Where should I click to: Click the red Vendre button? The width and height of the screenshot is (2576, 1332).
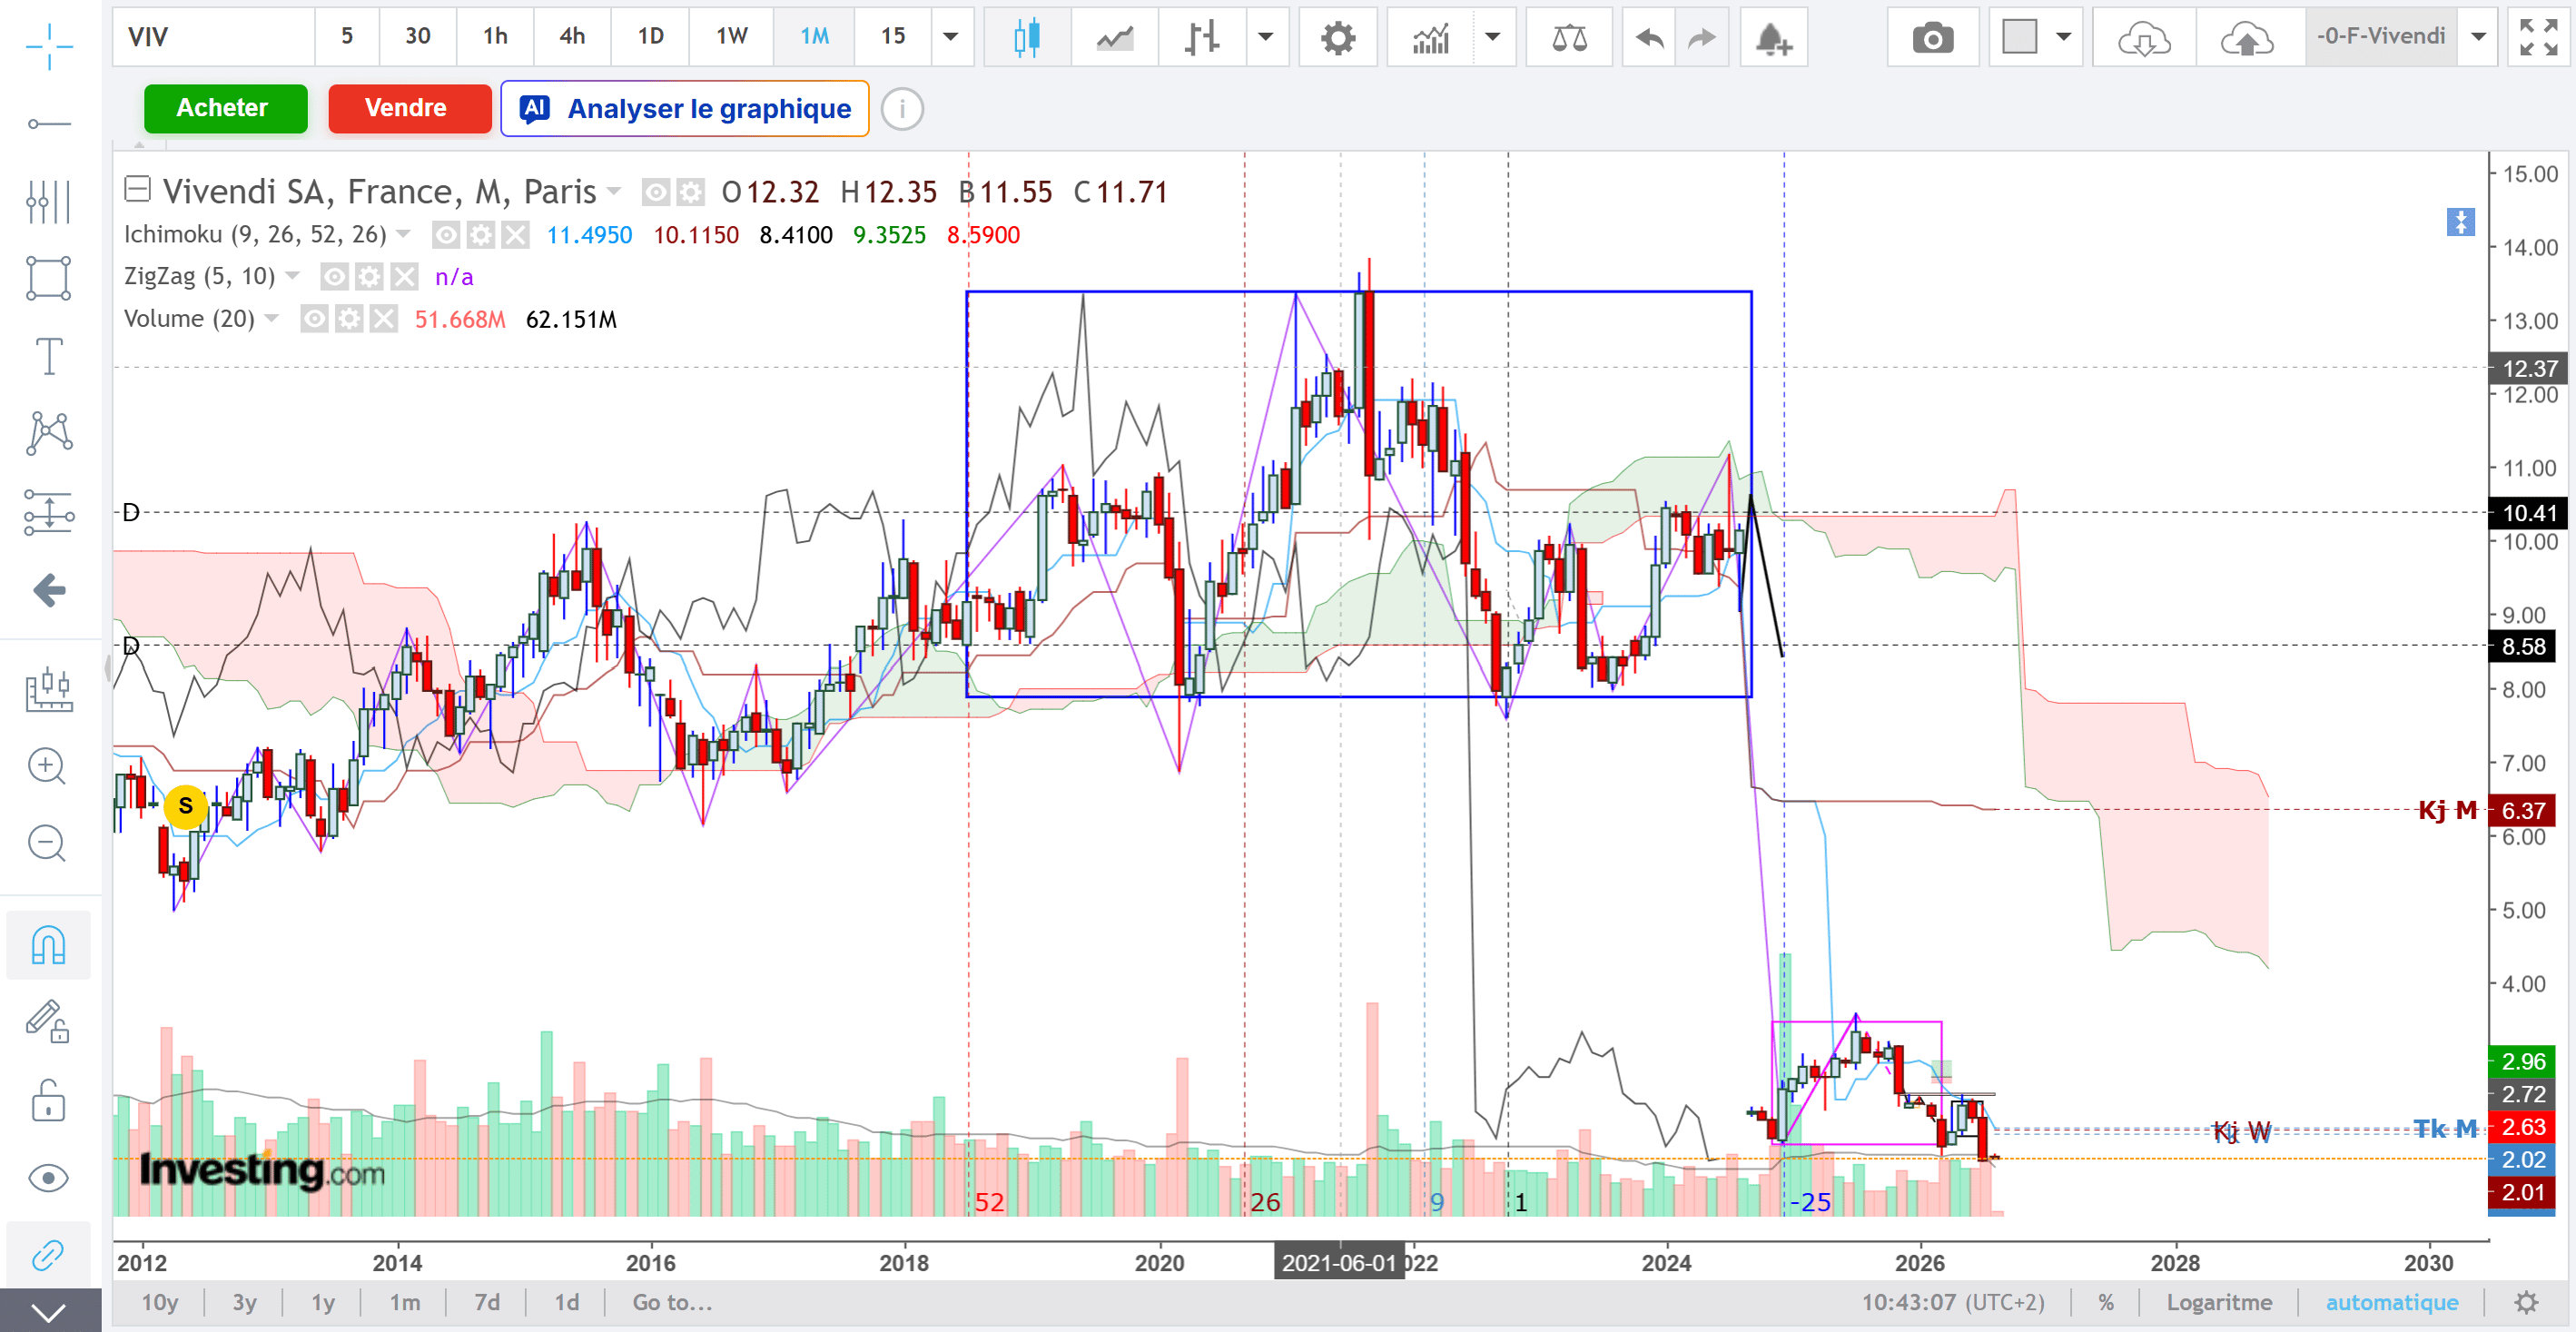409,108
